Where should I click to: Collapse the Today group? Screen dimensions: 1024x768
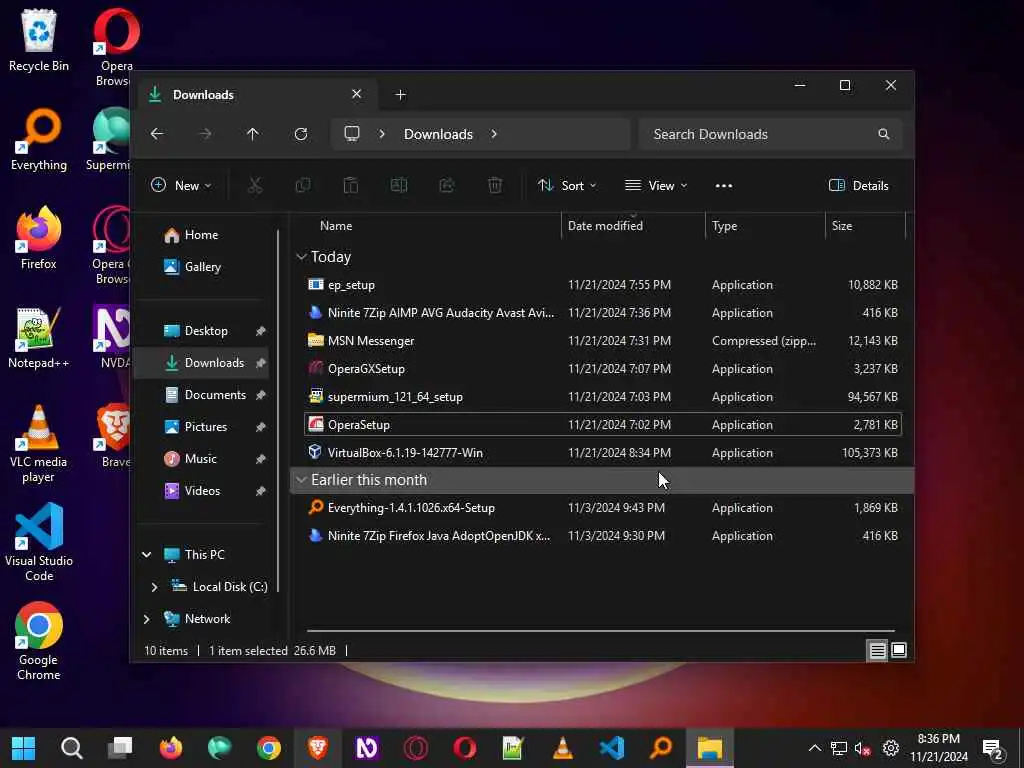pyautogui.click(x=301, y=257)
